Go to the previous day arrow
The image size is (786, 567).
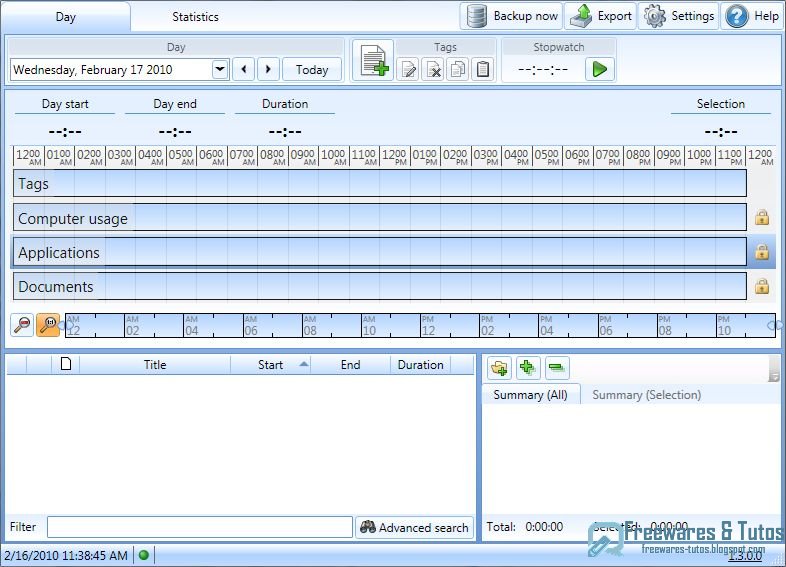point(244,69)
